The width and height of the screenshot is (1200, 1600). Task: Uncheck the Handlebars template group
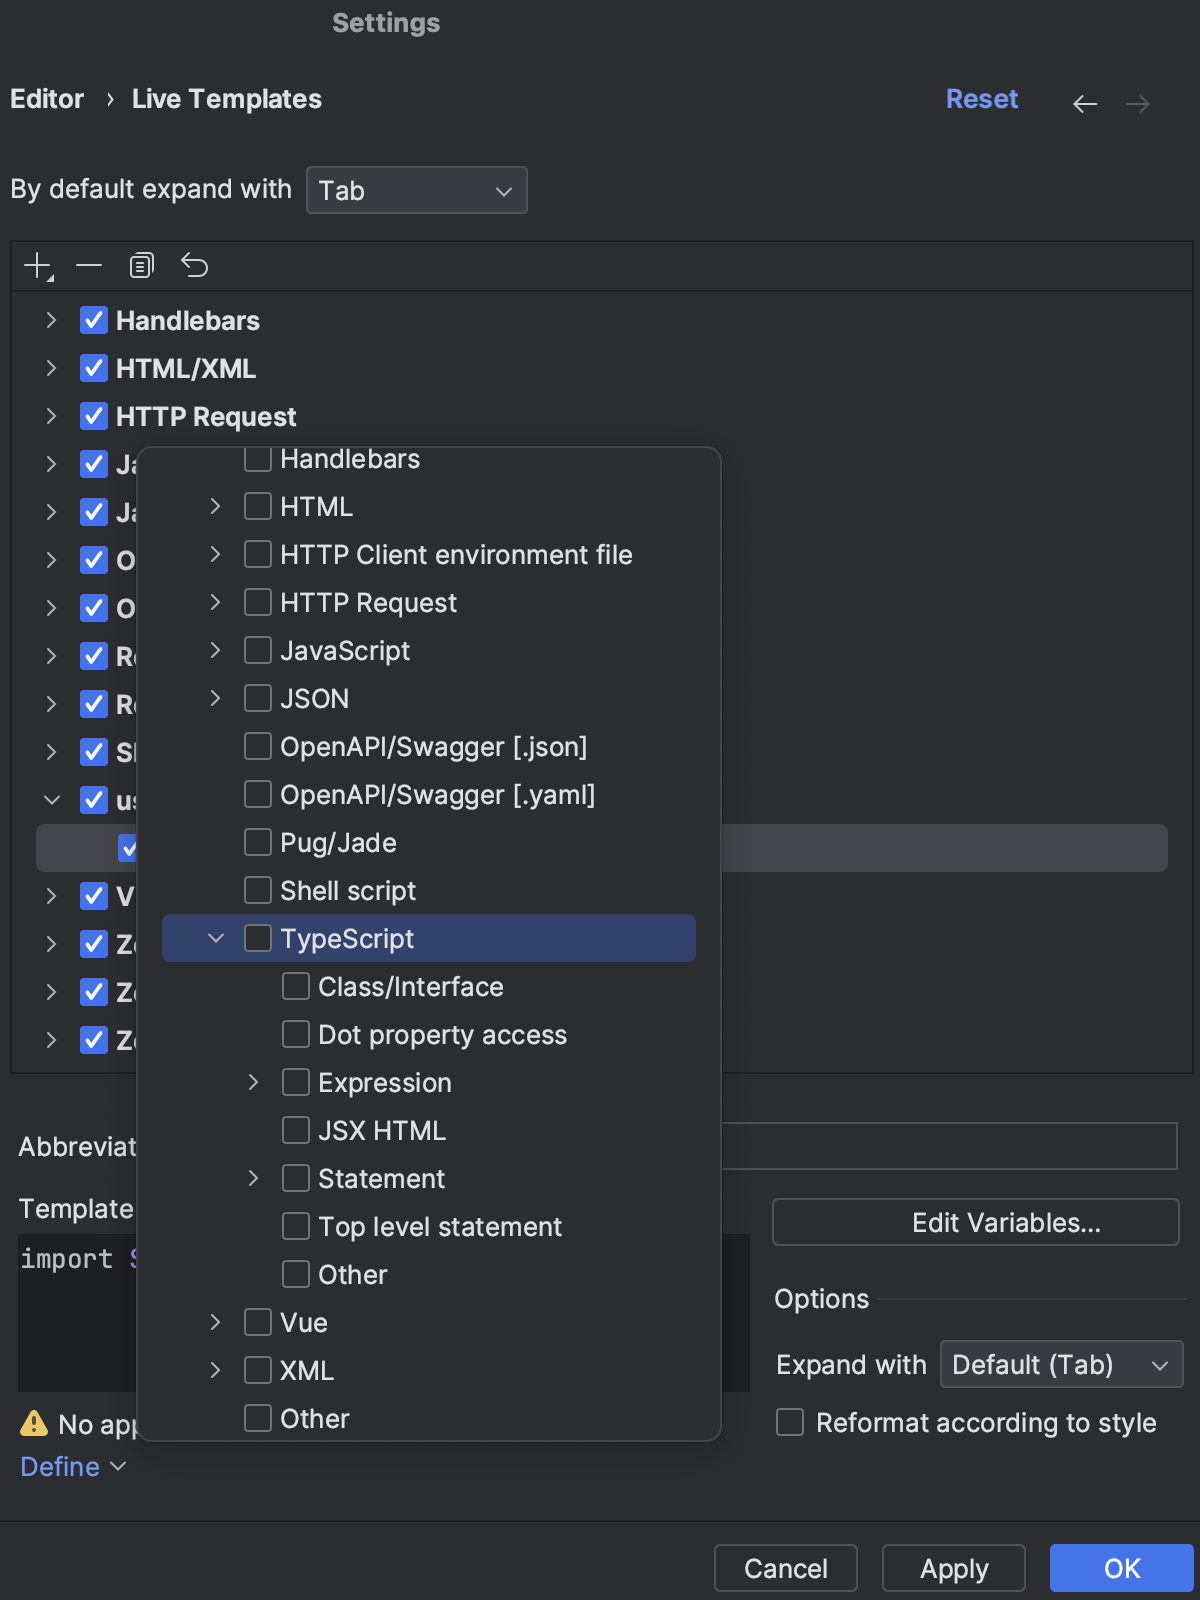(94, 320)
